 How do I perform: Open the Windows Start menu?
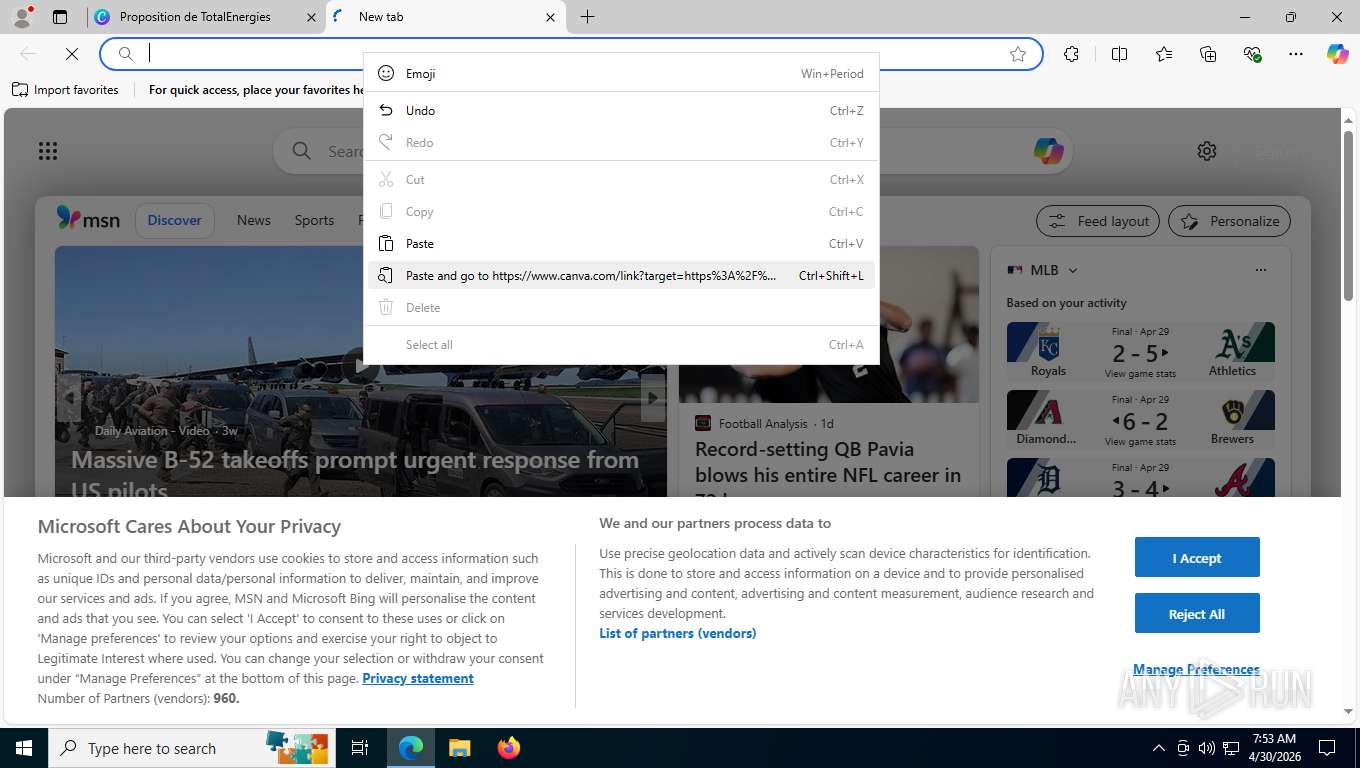(x=23, y=748)
